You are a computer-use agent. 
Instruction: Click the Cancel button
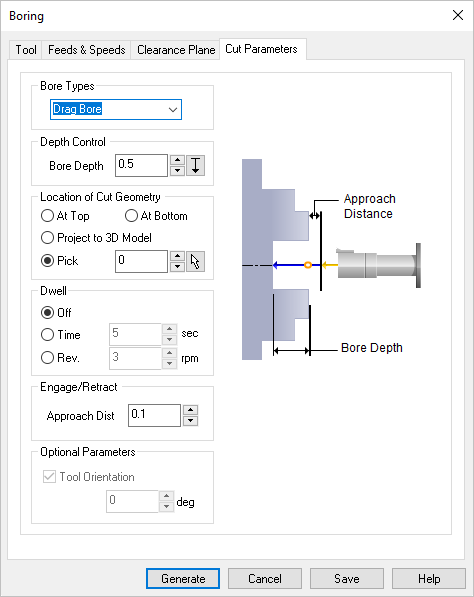click(x=265, y=579)
